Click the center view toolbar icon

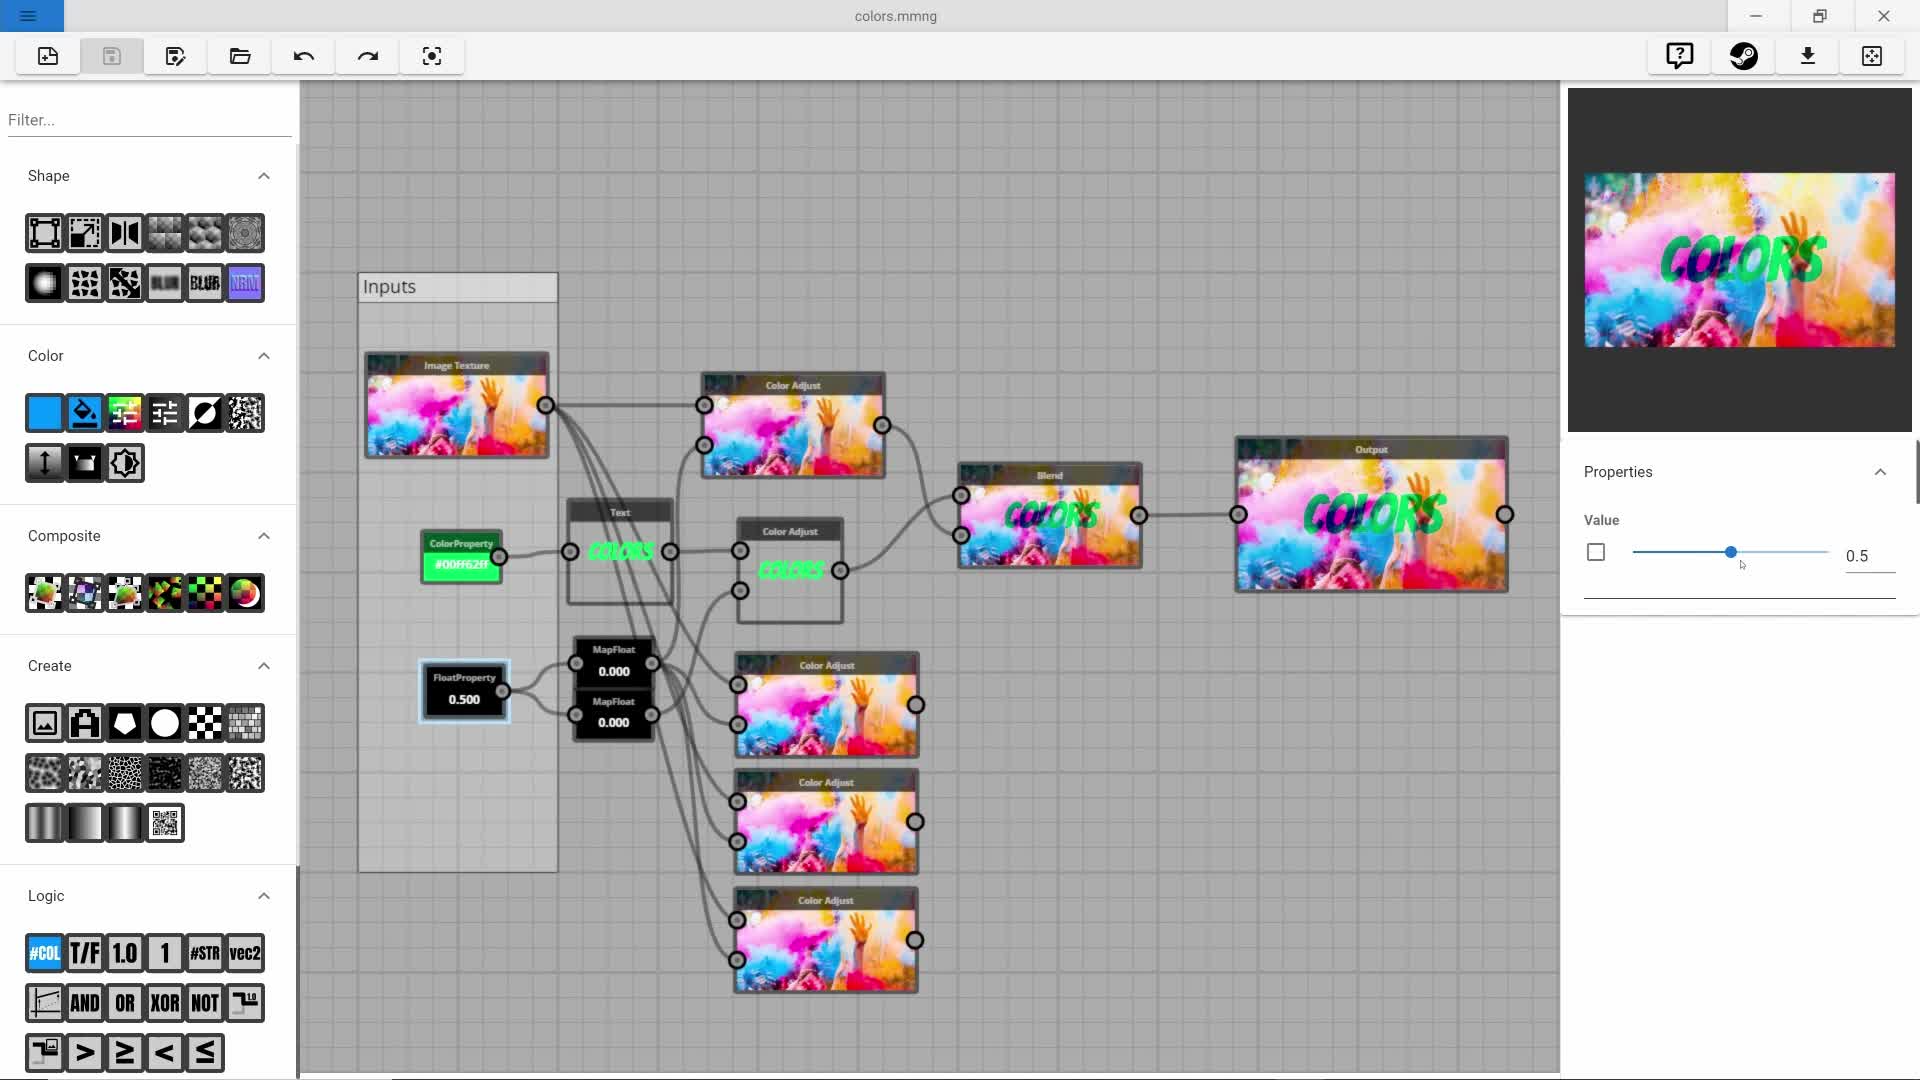pos(432,56)
